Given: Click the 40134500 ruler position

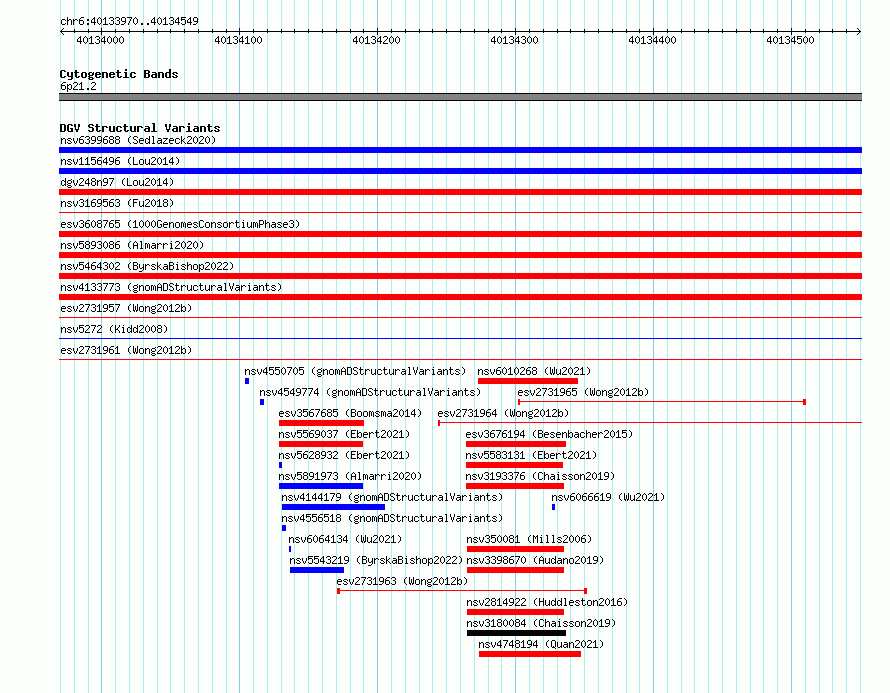Looking at the screenshot, I should pyautogui.click(x=790, y=40).
